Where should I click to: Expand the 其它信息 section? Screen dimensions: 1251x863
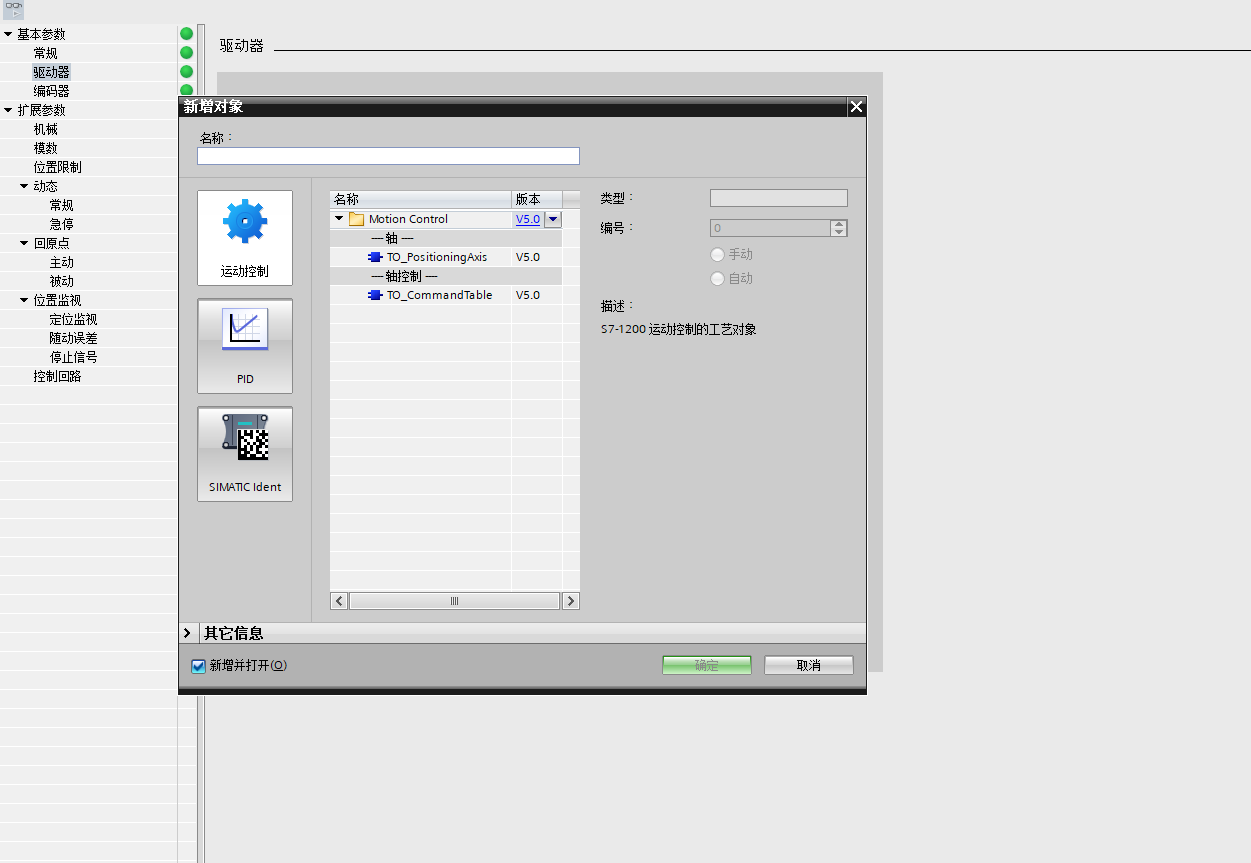click(187, 633)
